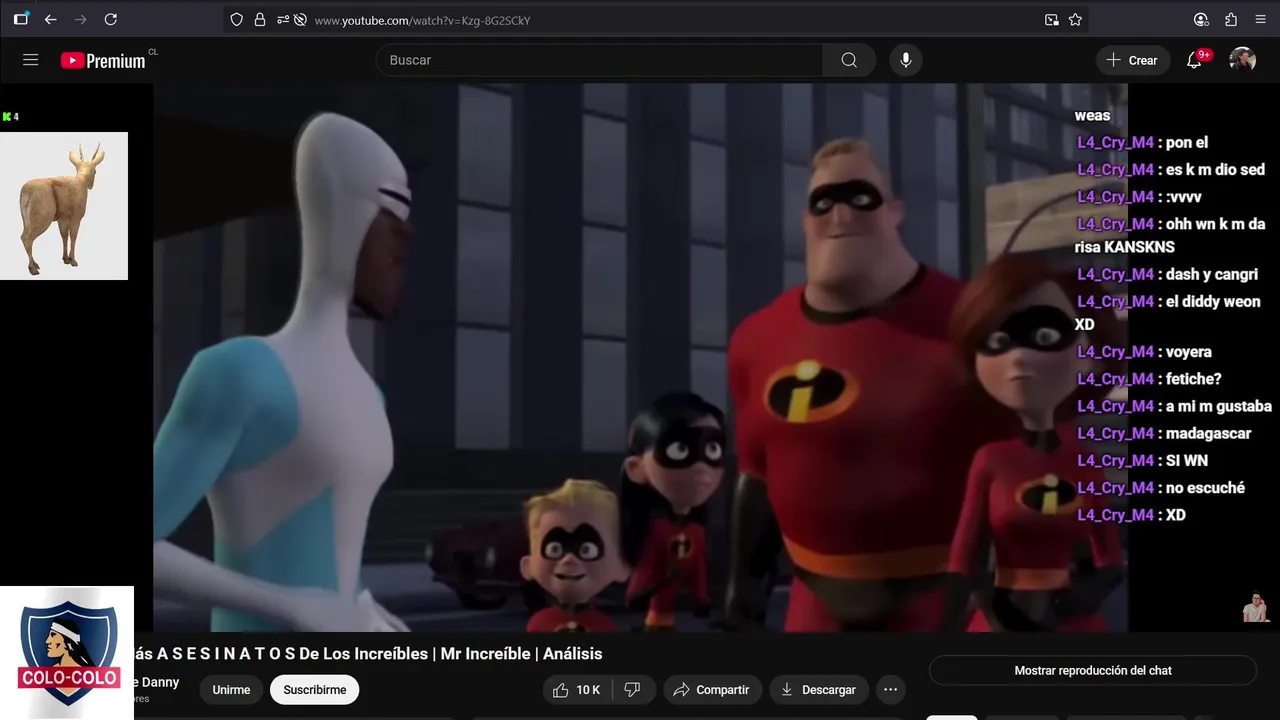Click the goat image thumbnail

(x=64, y=206)
